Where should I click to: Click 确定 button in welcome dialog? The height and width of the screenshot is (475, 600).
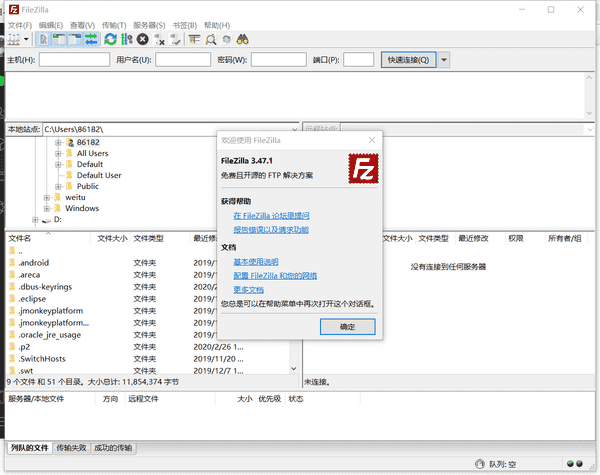(x=347, y=326)
